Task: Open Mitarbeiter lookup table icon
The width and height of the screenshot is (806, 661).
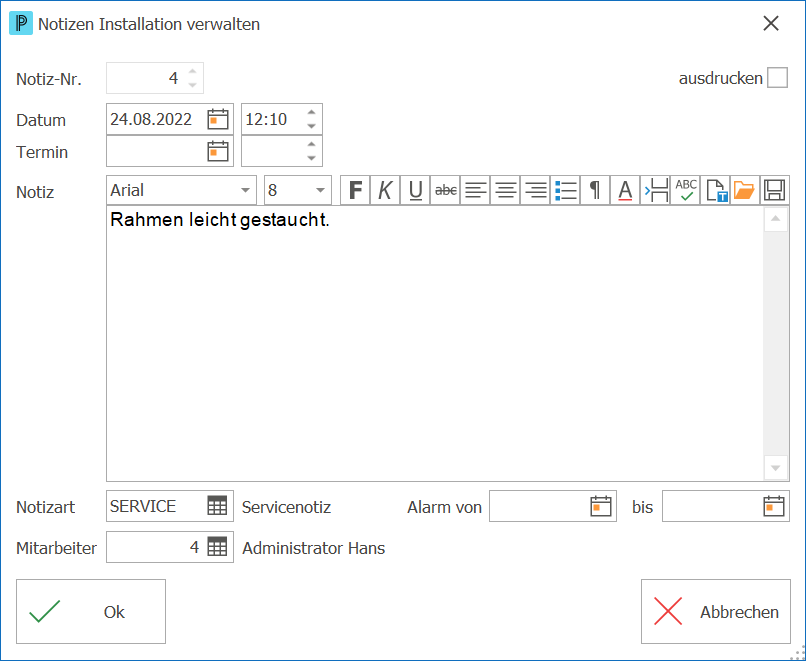Action: [217, 546]
